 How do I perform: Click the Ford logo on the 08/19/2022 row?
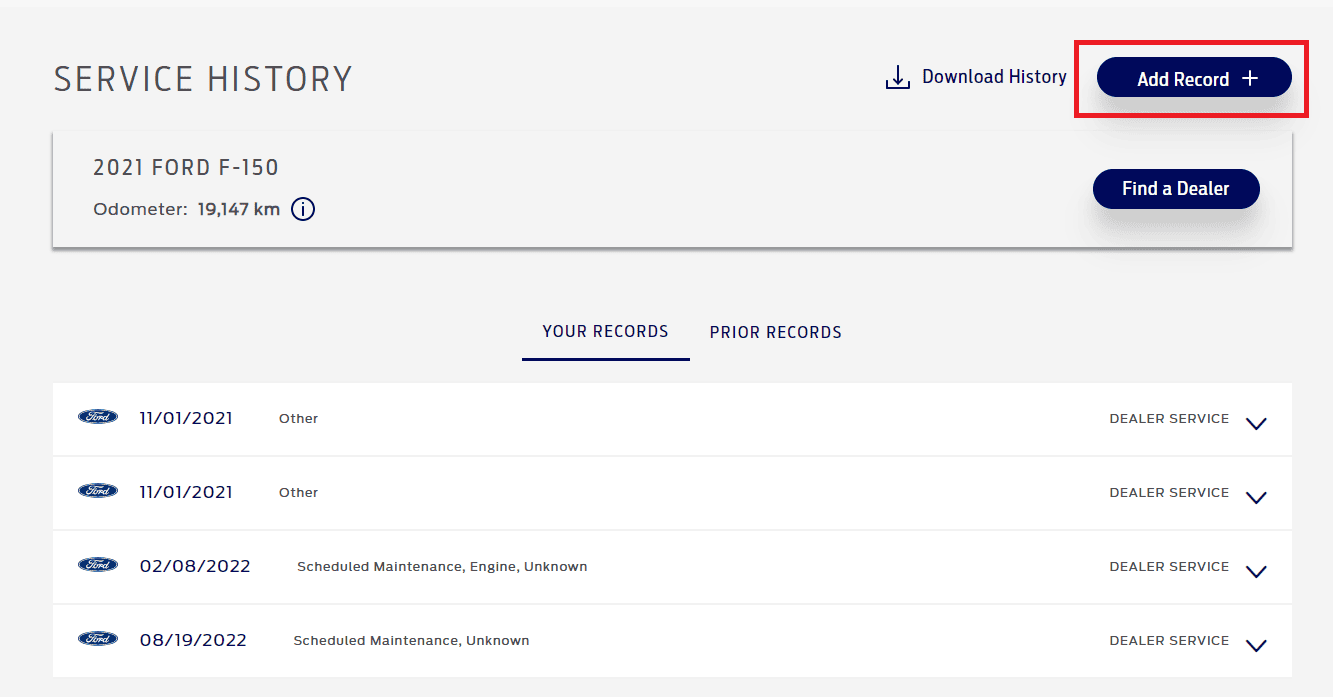[x=98, y=639]
